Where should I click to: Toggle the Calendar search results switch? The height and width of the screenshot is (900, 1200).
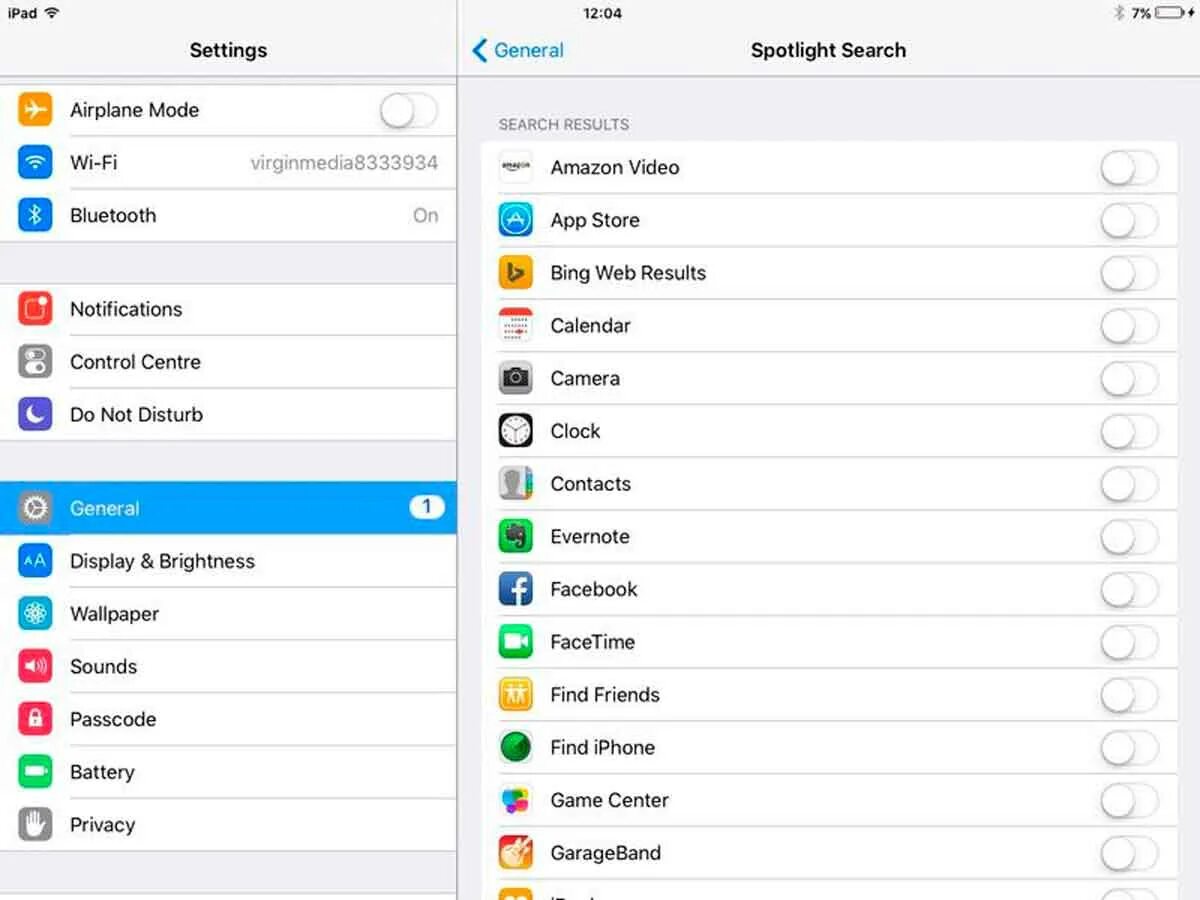pyautogui.click(x=1130, y=326)
